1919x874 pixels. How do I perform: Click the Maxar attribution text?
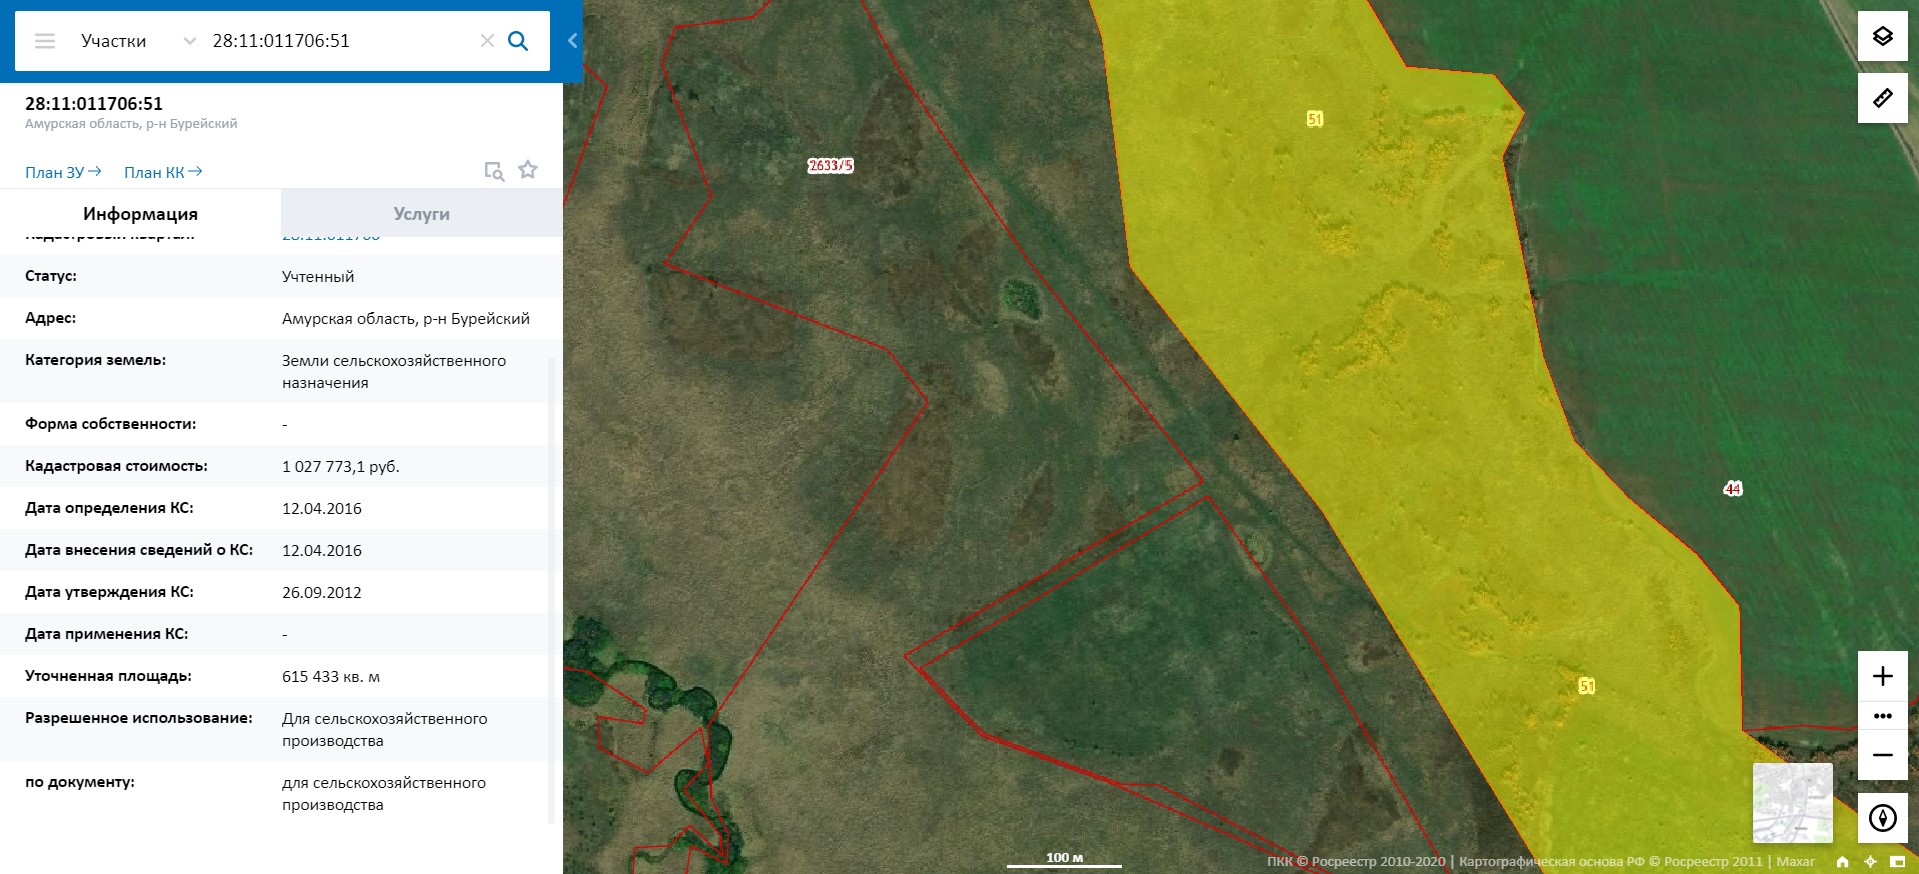(1795, 861)
